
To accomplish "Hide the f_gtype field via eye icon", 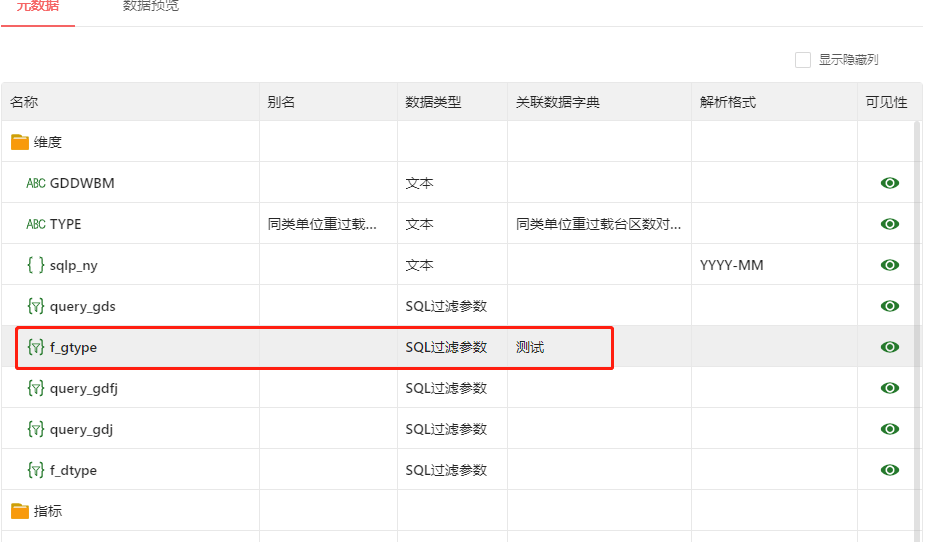I will 889,347.
